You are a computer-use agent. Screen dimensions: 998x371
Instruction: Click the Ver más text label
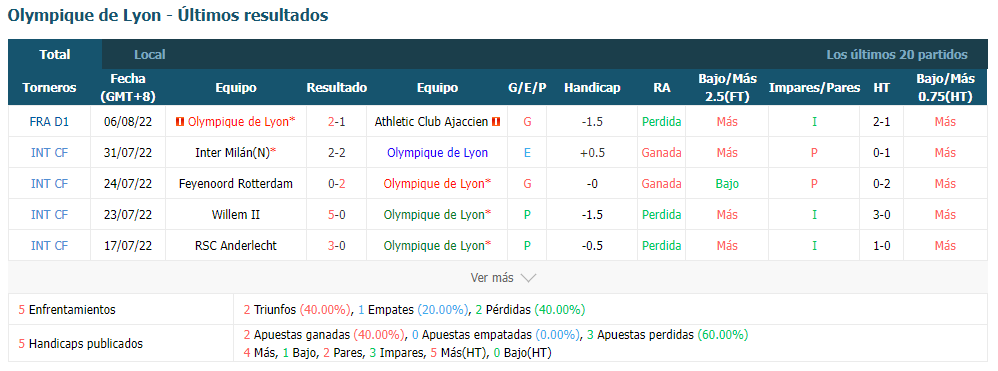(x=491, y=278)
